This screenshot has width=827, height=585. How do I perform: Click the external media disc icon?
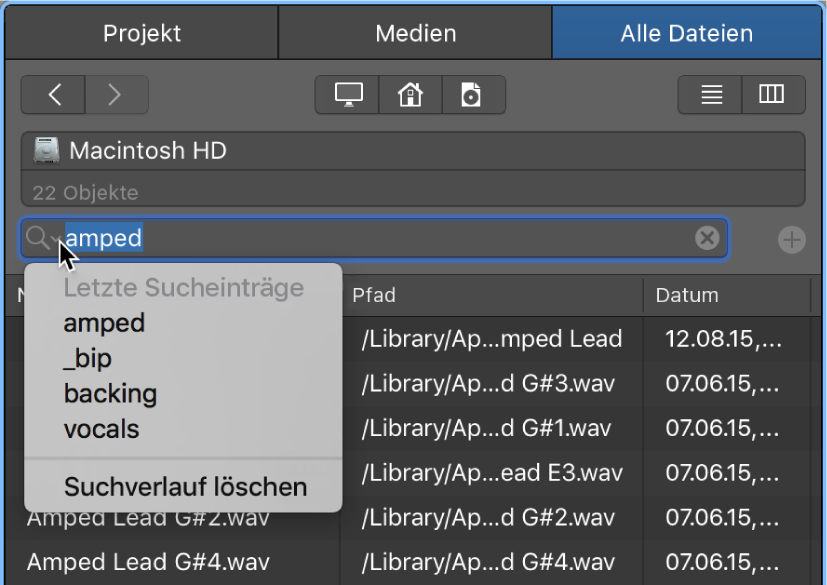coord(472,94)
